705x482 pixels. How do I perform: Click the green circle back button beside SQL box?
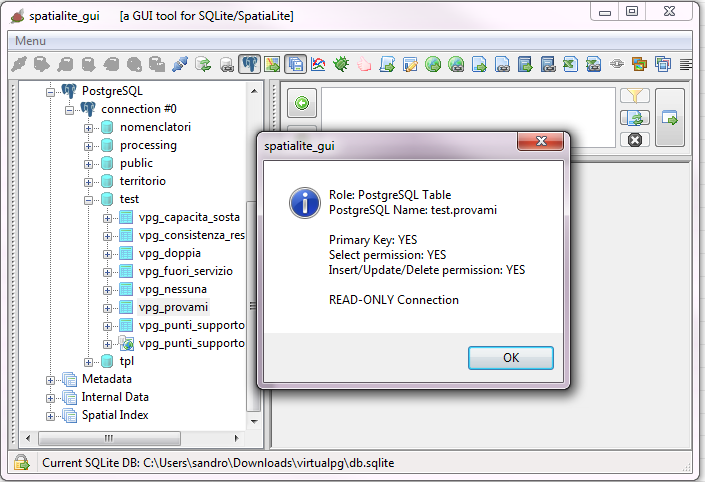[302, 103]
